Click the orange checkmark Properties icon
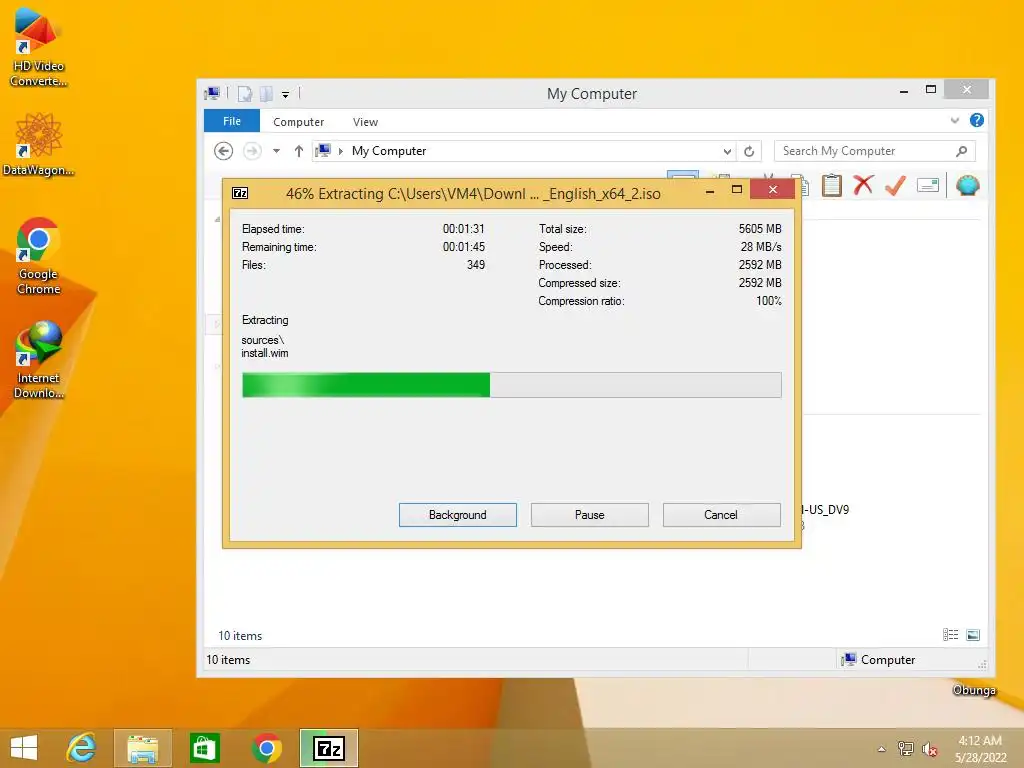 895,185
